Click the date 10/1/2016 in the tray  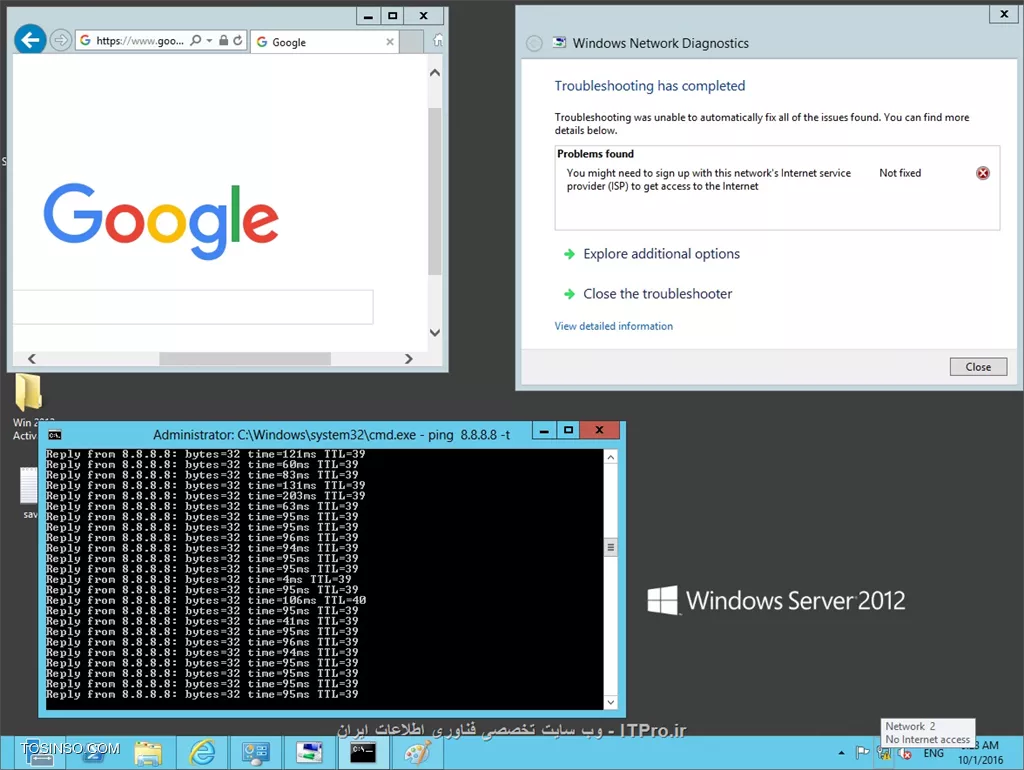tap(980, 760)
